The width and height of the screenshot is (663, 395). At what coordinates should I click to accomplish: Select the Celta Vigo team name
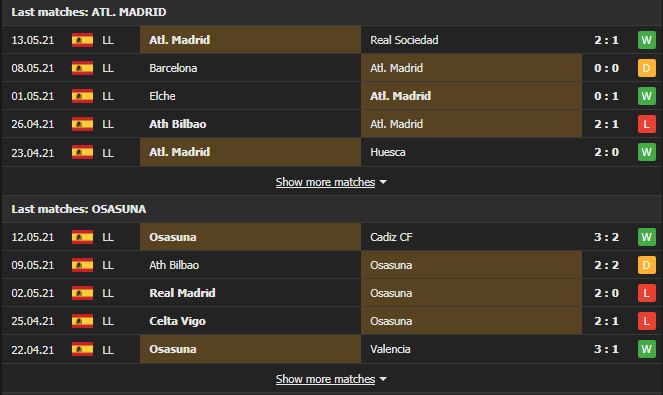tap(178, 321)
